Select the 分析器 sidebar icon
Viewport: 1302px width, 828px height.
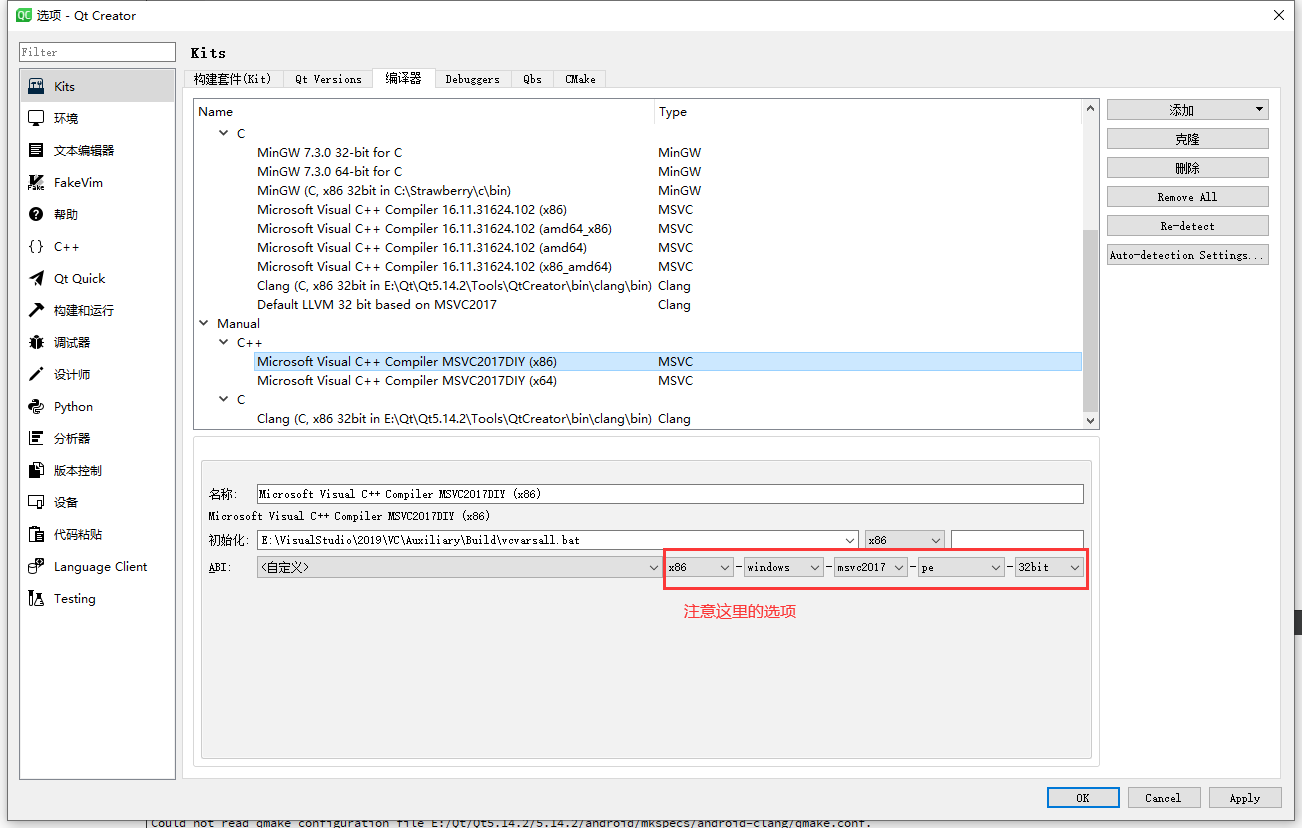pos(36,438)
